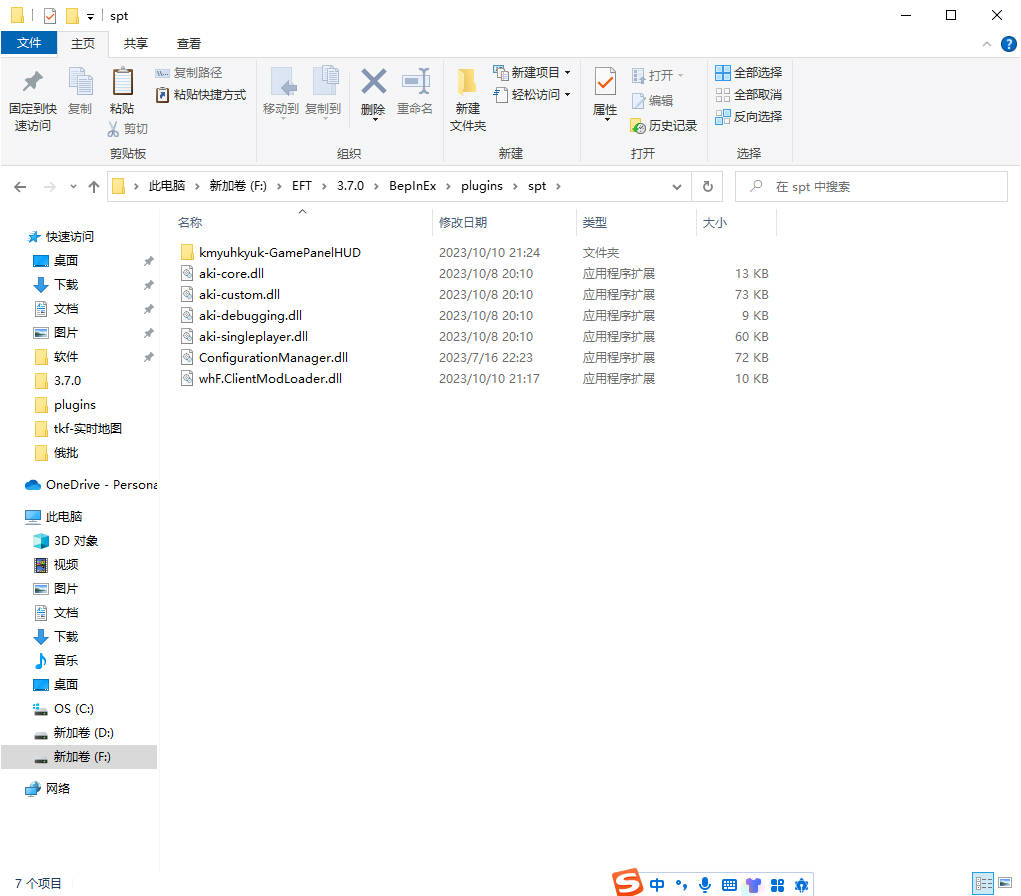Click the red Delete icon

pos(373,83)
